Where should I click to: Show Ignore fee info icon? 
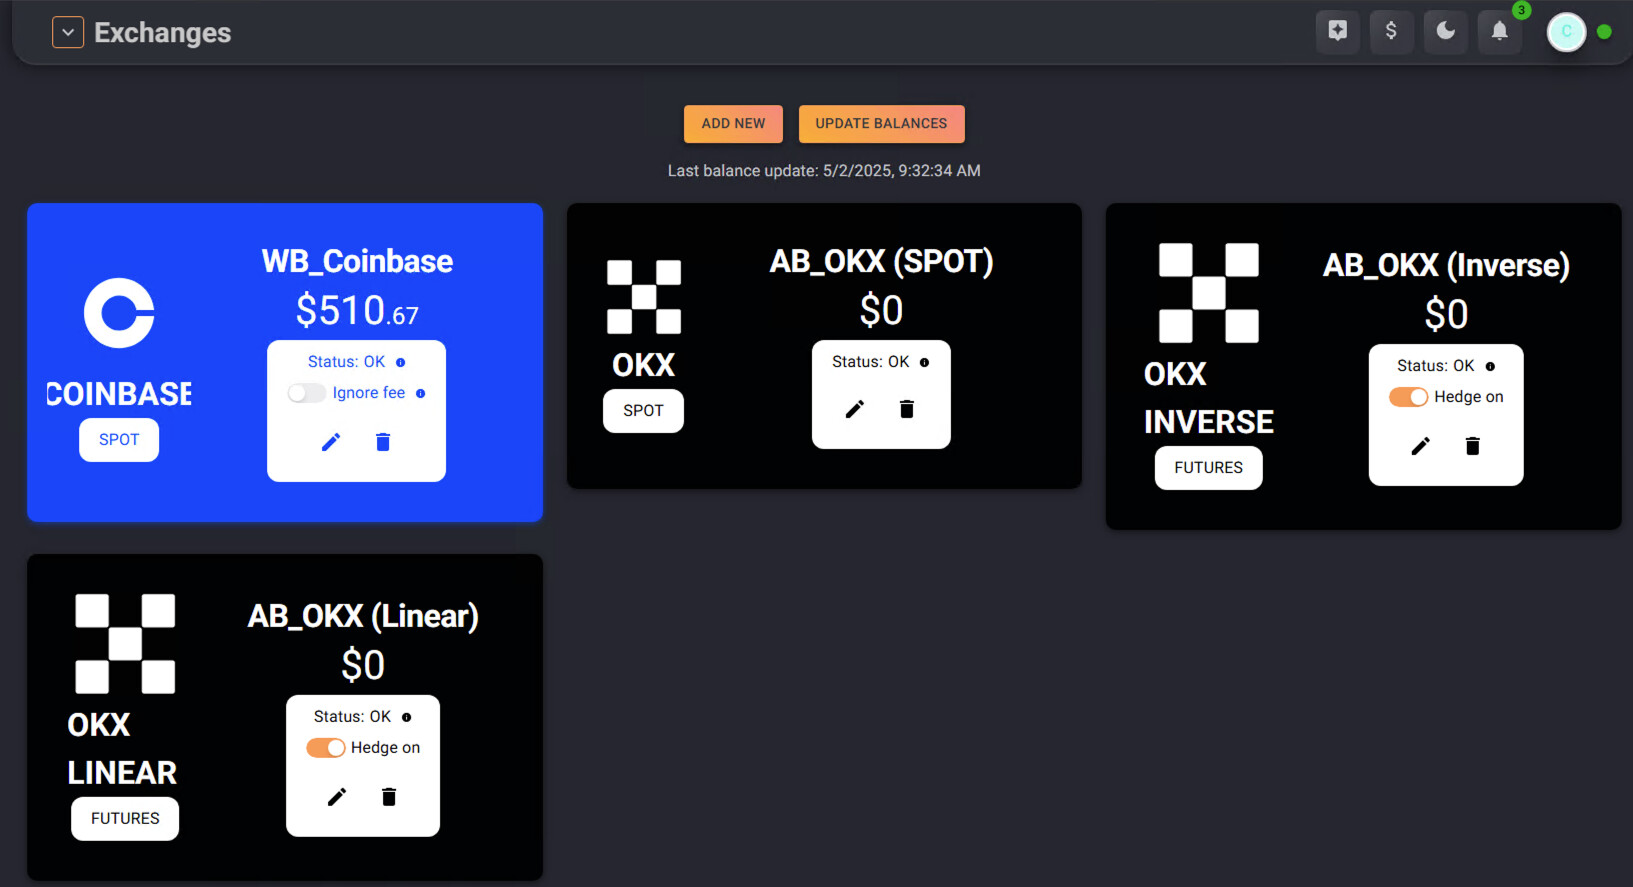pyautogui.click(x=421, y=394)
